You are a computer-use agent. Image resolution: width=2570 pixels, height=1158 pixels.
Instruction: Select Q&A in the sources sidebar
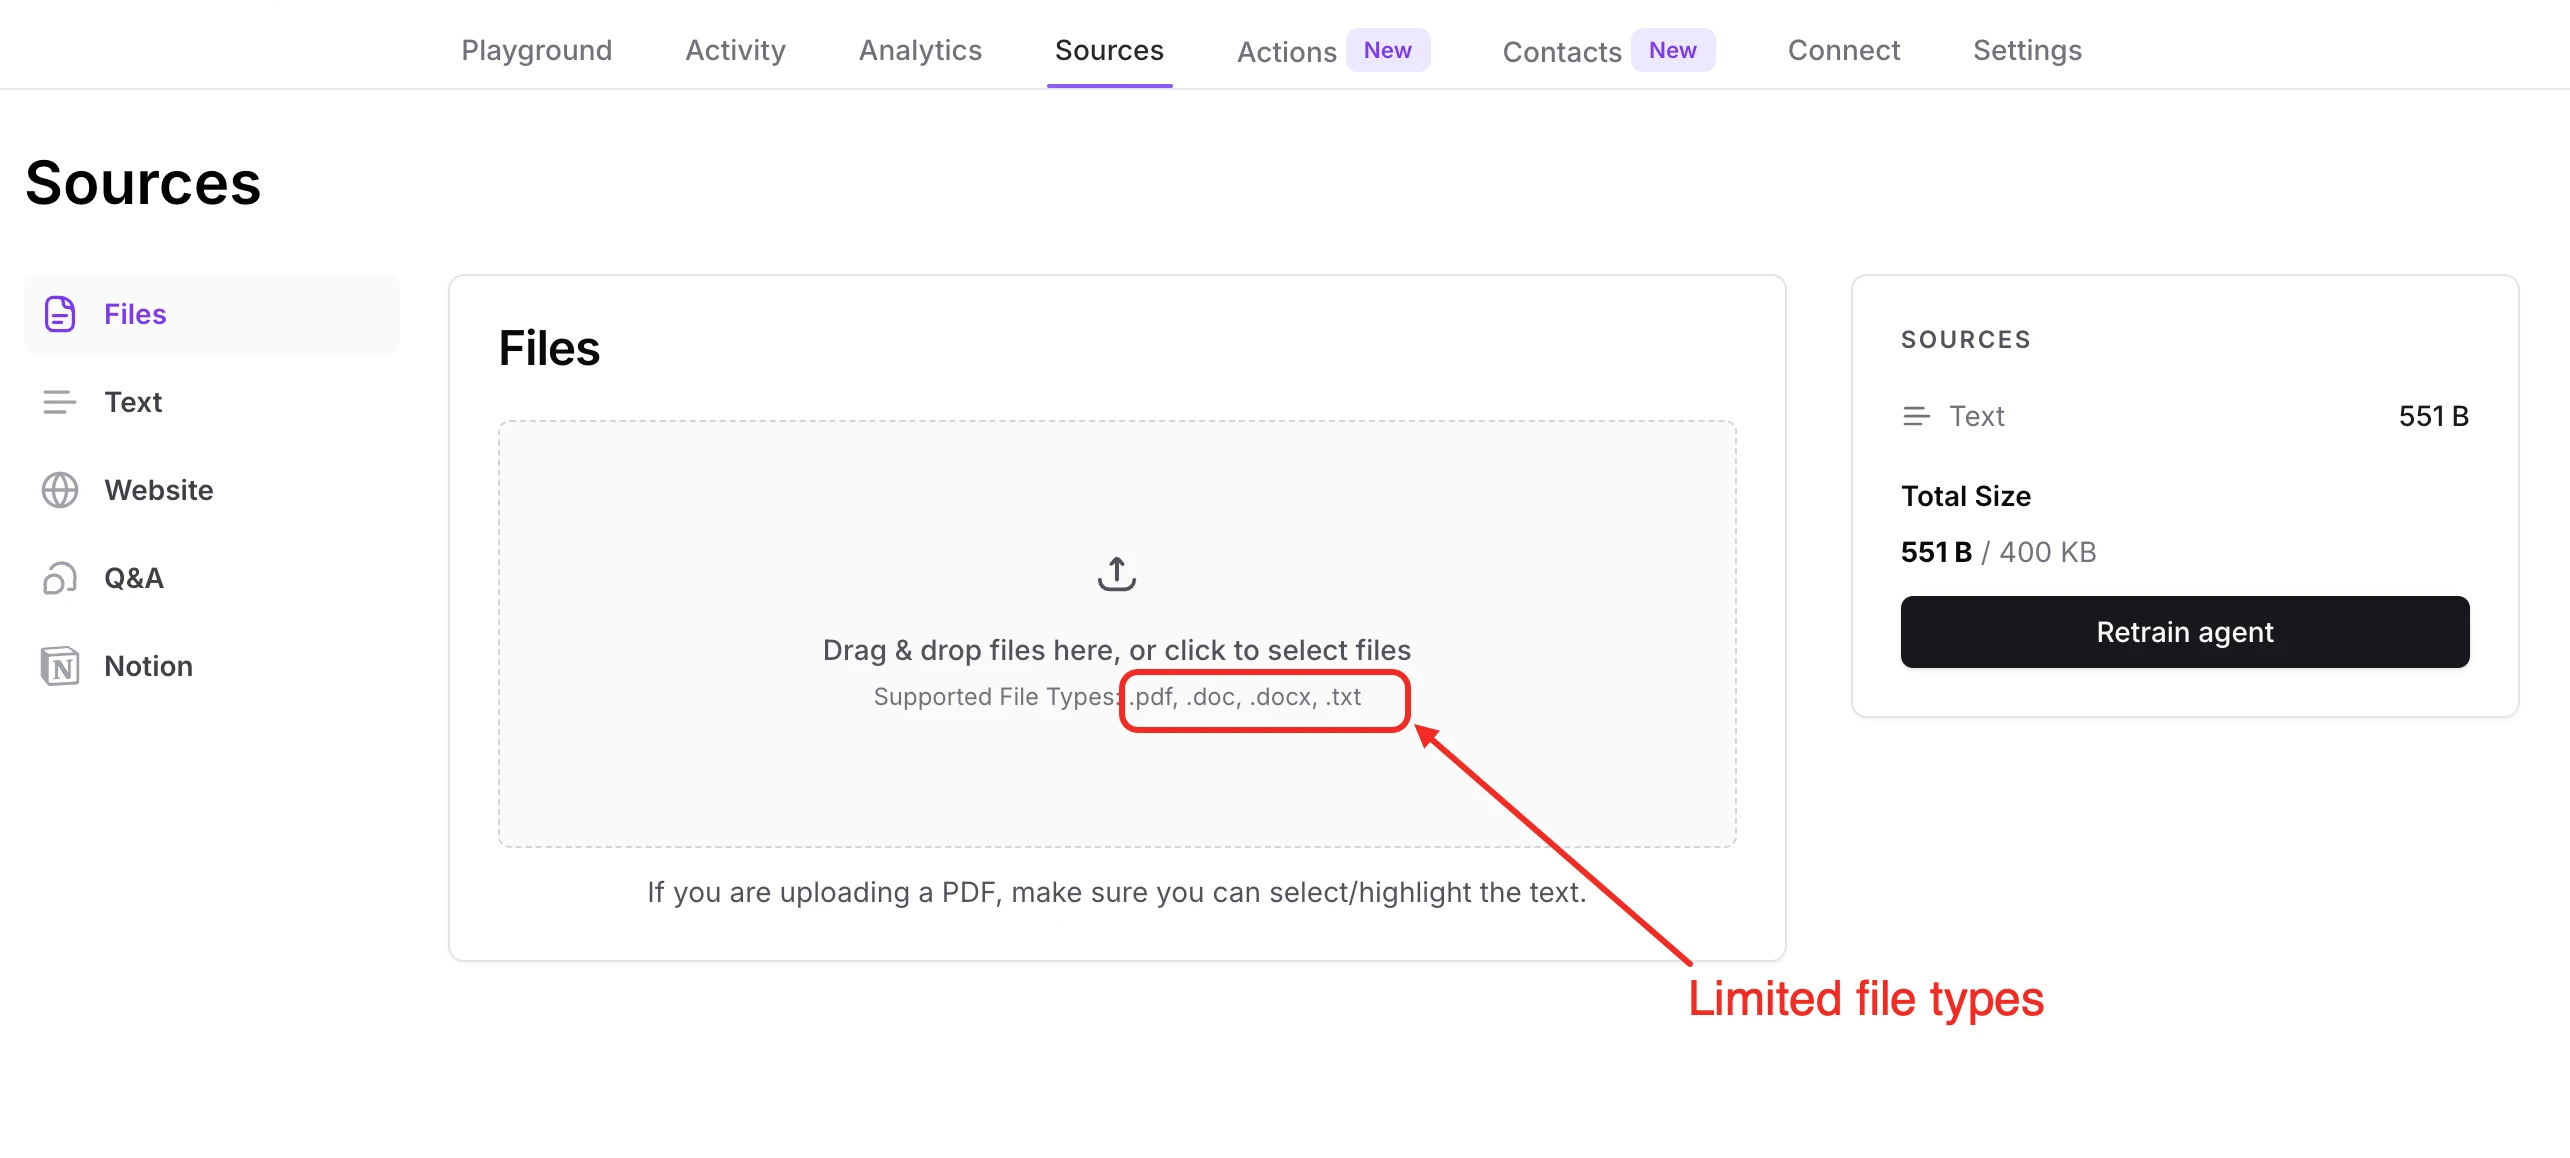pyautogui.click(x=212, y=578)
